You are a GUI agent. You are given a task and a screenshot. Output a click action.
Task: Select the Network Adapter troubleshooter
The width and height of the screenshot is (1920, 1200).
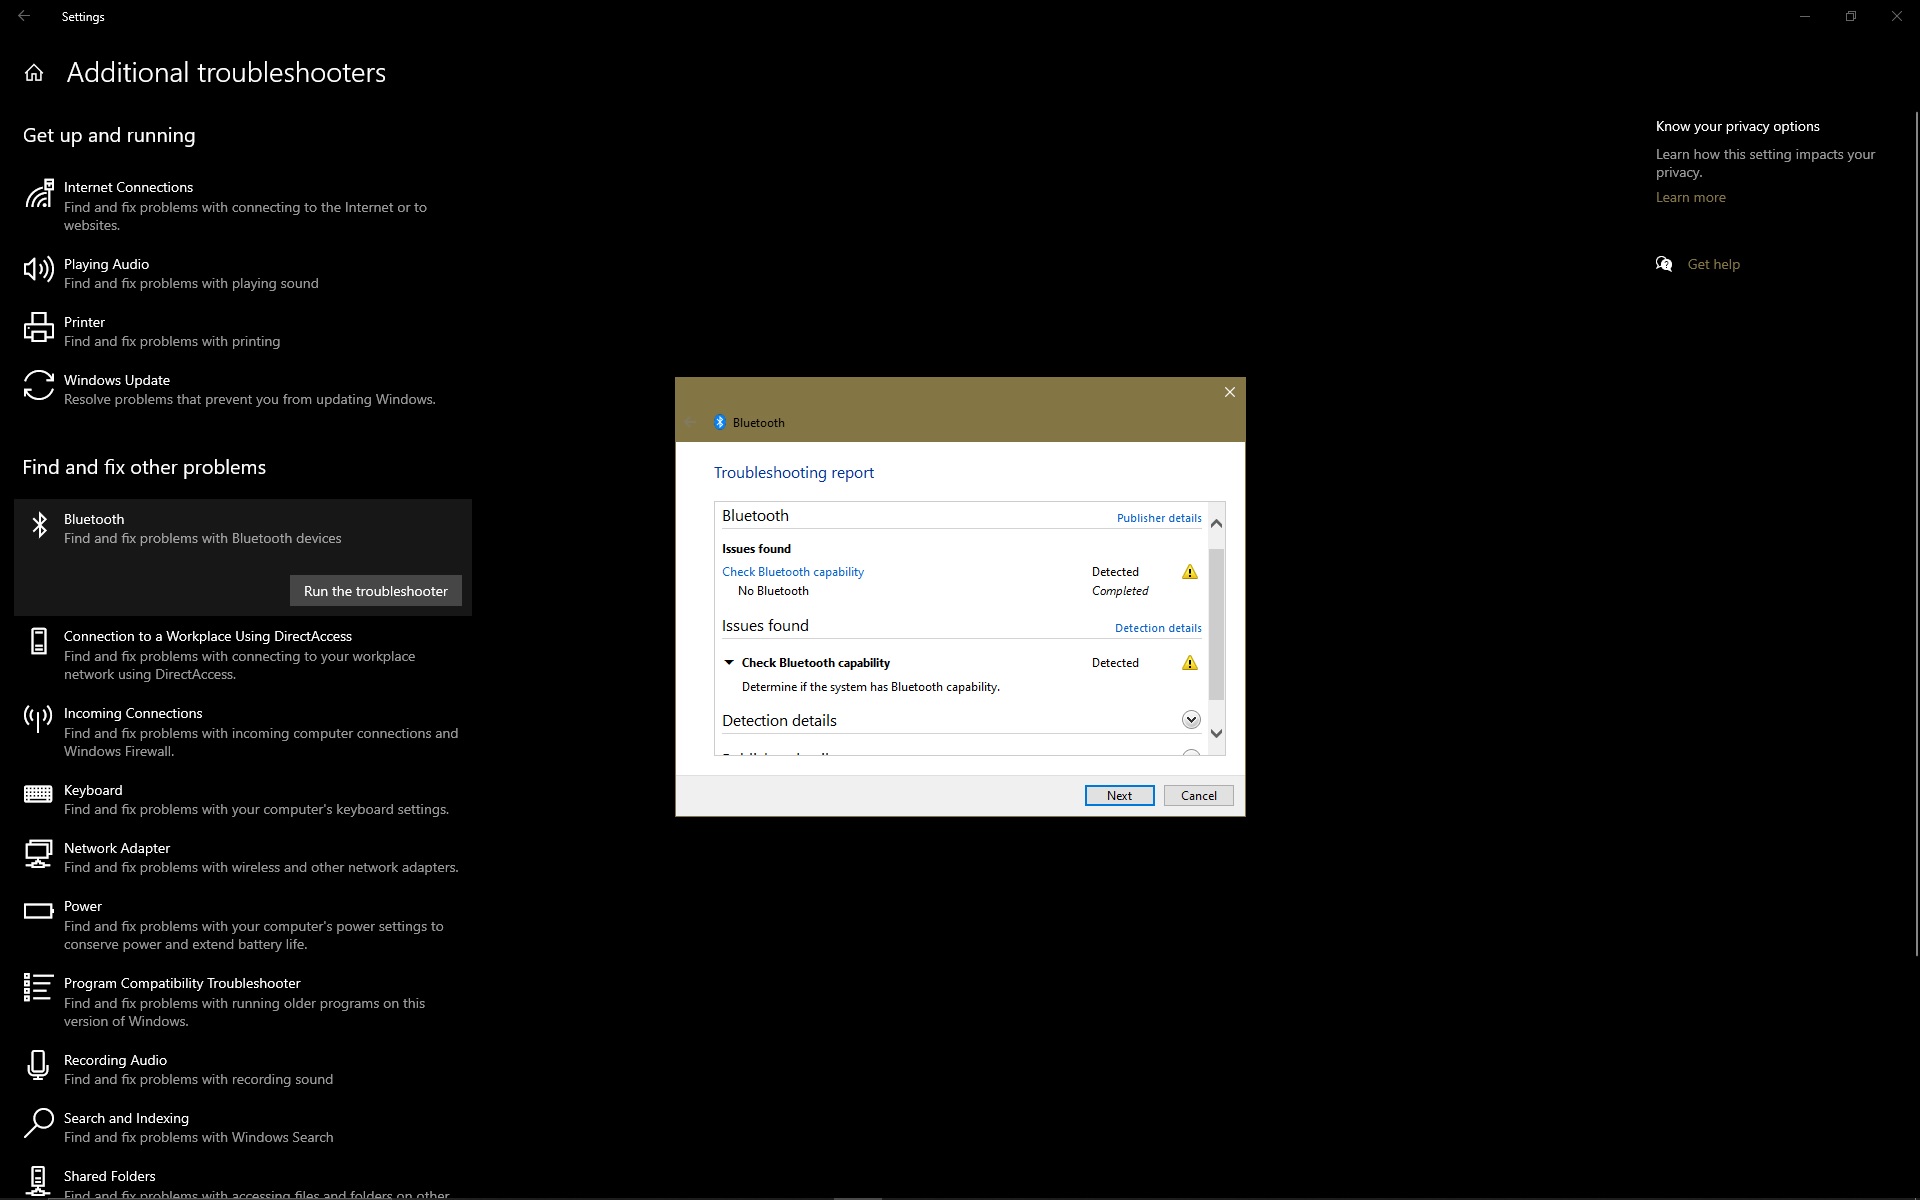pos(243,857)
